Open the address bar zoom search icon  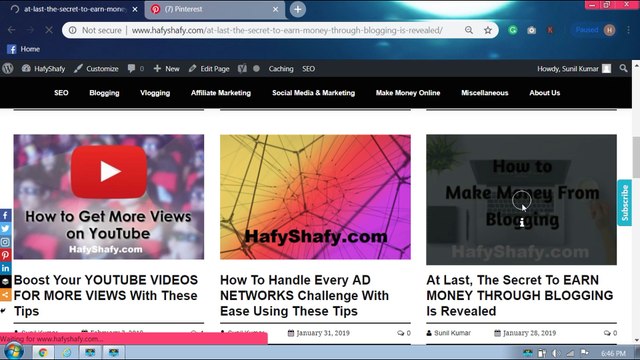click(469, 30)
